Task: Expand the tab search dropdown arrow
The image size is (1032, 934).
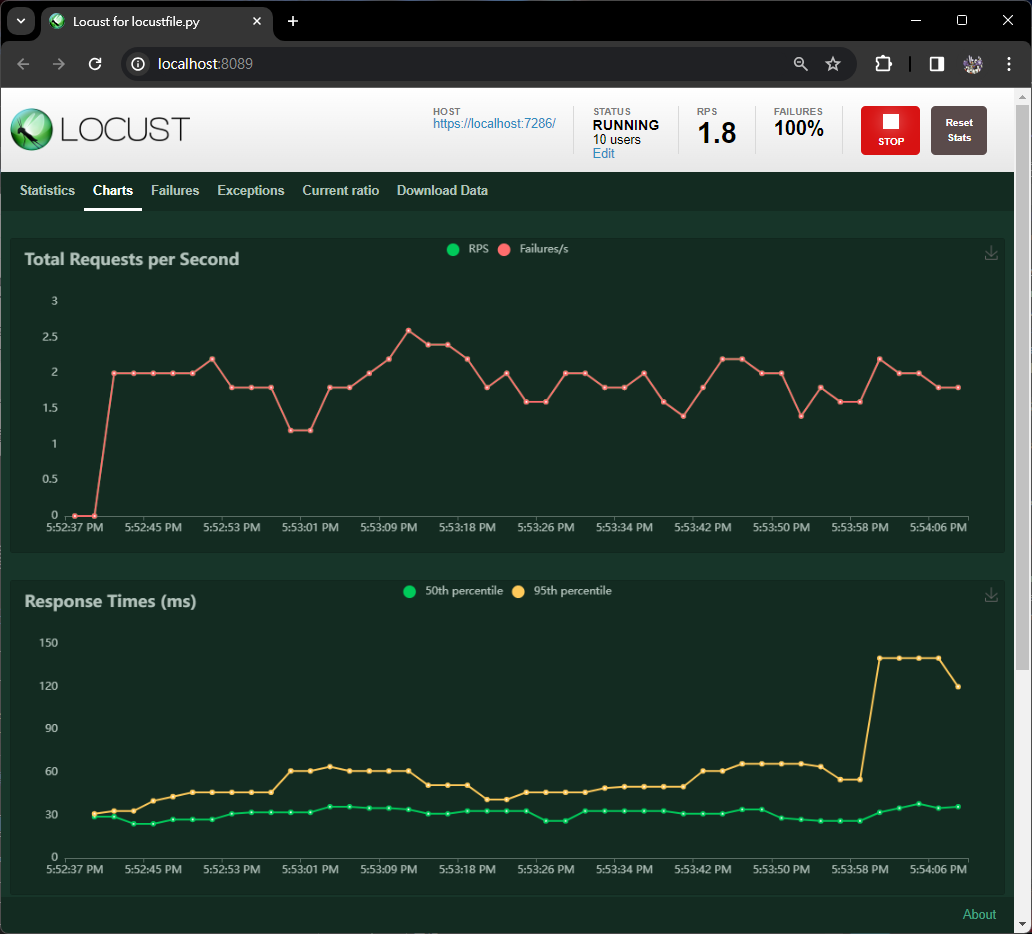Action: [x=20, y=21]
